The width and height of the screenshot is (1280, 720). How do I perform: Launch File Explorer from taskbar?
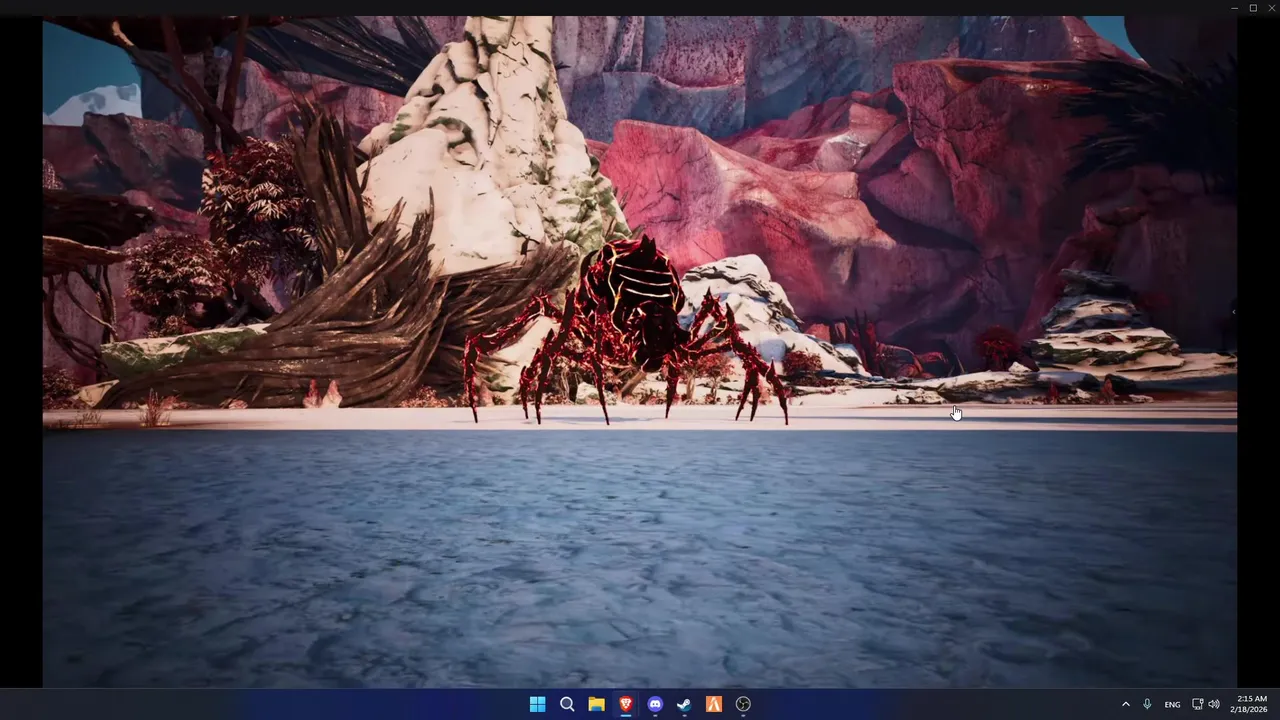coord(596,704)
